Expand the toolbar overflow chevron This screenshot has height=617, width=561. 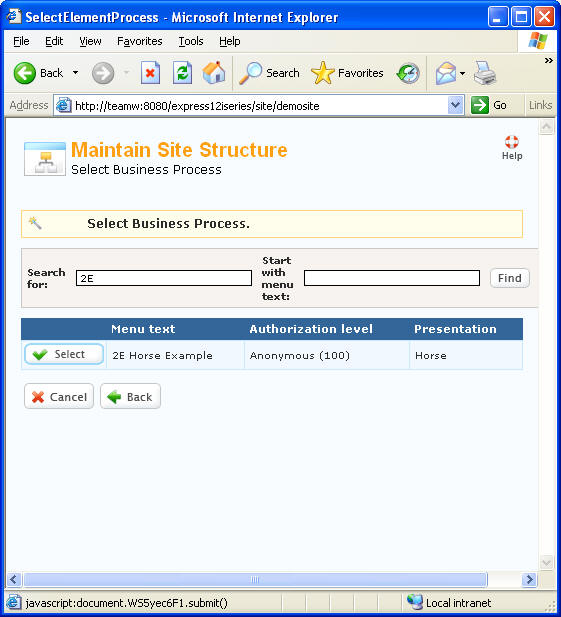coord(548,60)
